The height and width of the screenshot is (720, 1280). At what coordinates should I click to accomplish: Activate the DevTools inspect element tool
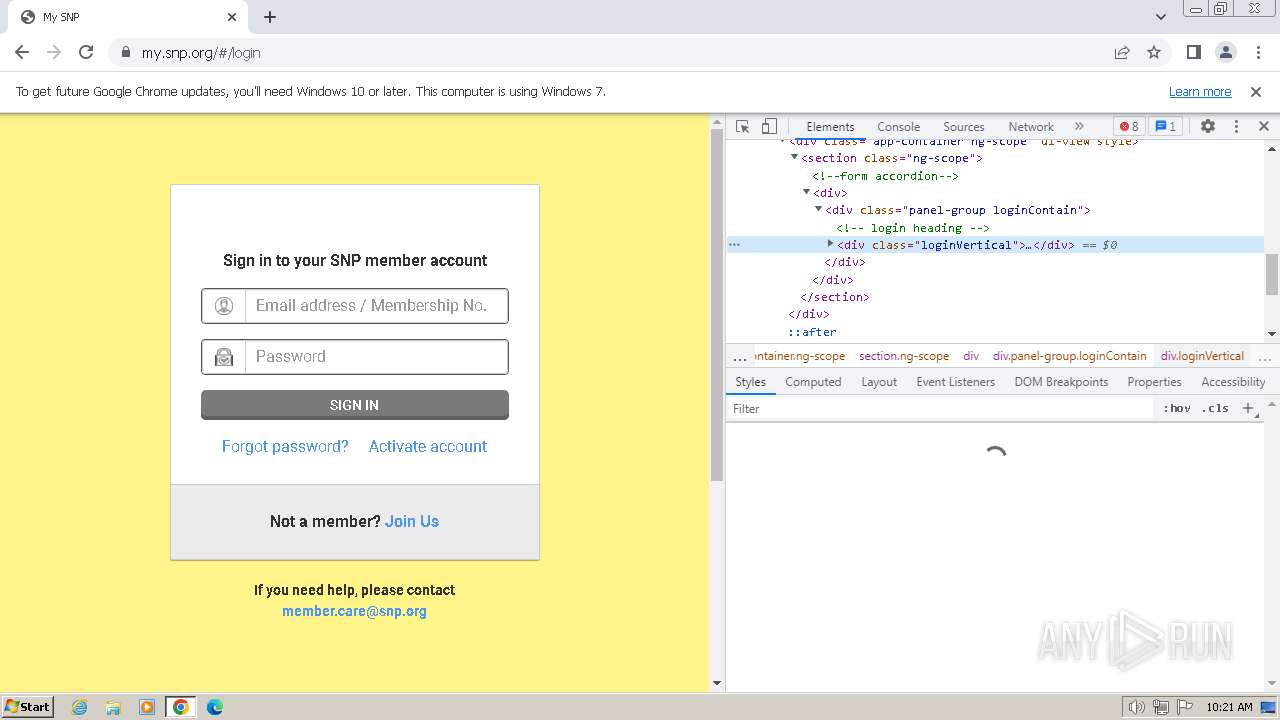(742, 127)
